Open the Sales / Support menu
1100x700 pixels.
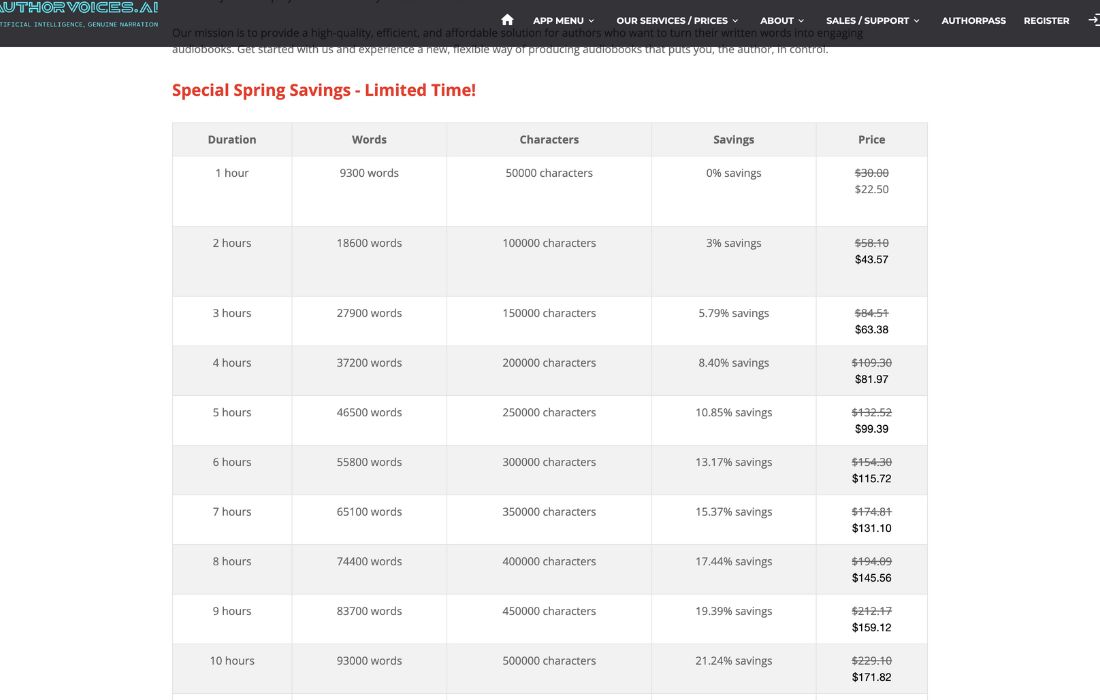tap(872, 20)
